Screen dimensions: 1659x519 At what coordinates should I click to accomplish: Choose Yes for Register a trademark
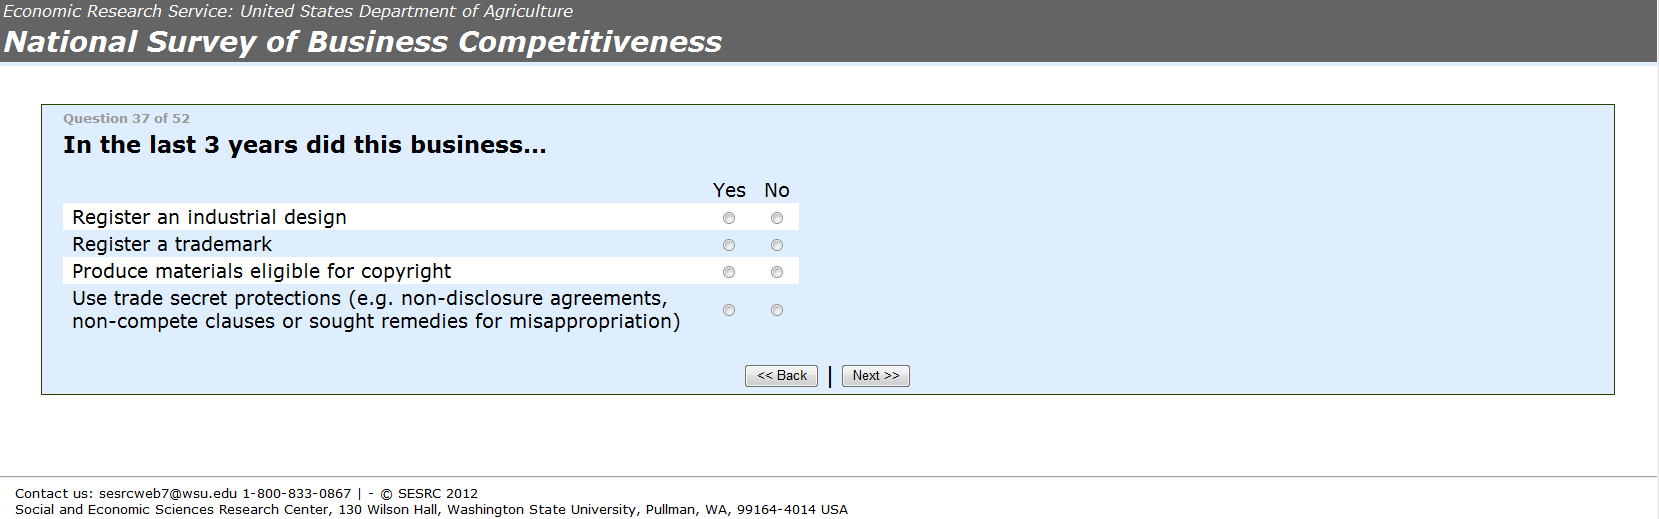click(x=729, y=245)
